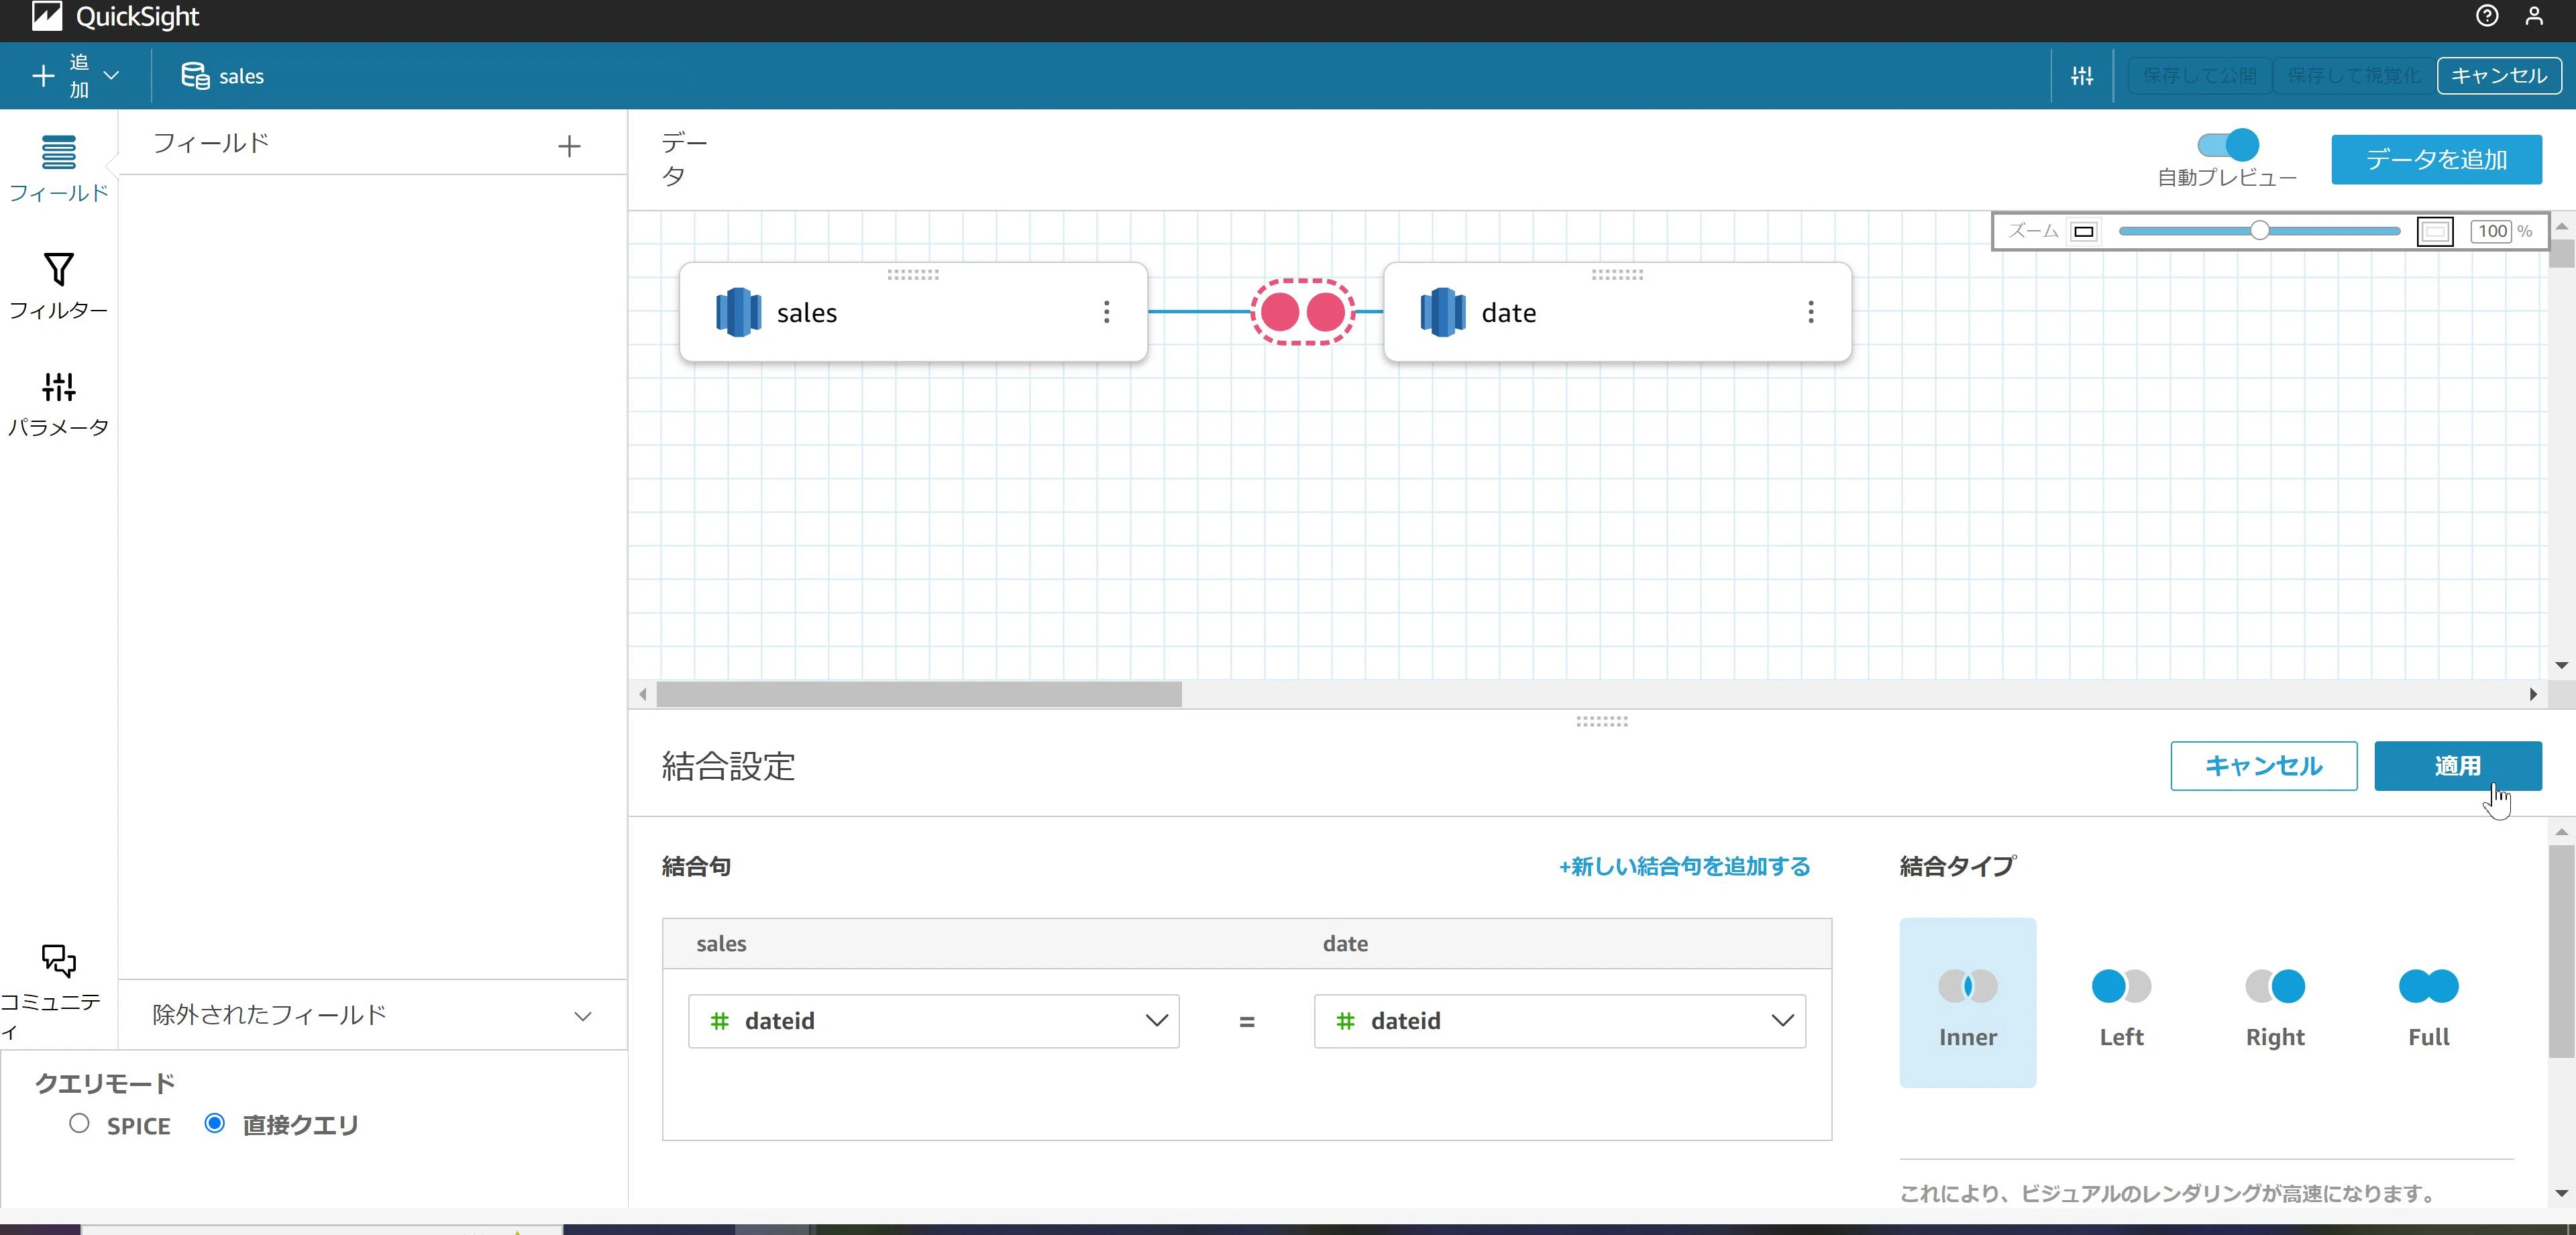The image size is (2576, 1235).
Task: Open the user account icon
Action: 2534,15
